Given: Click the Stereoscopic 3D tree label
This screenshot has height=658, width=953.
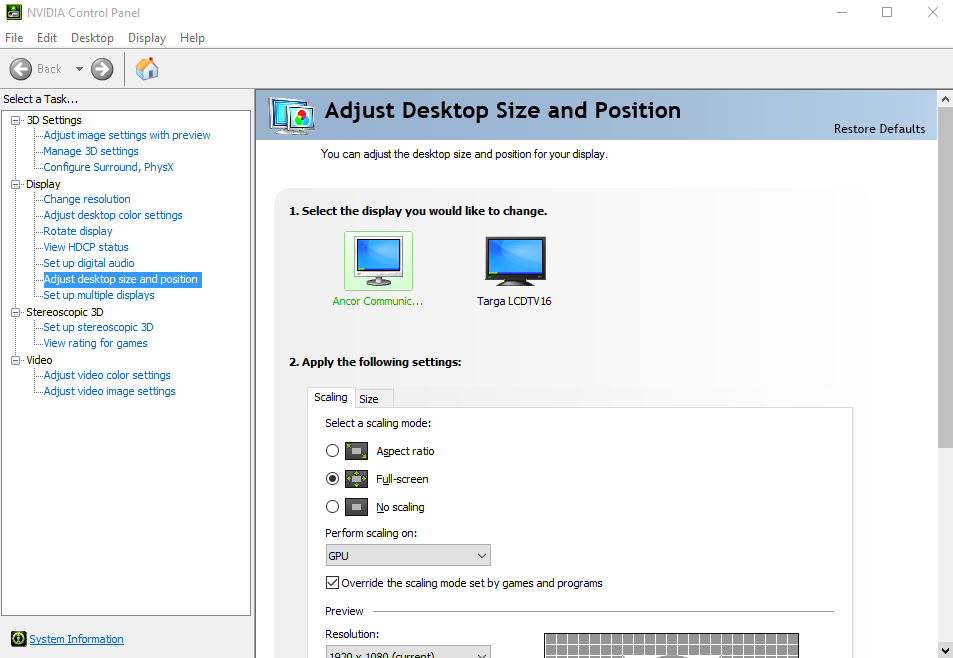Looking at the screenshot, I should point(65,312).
